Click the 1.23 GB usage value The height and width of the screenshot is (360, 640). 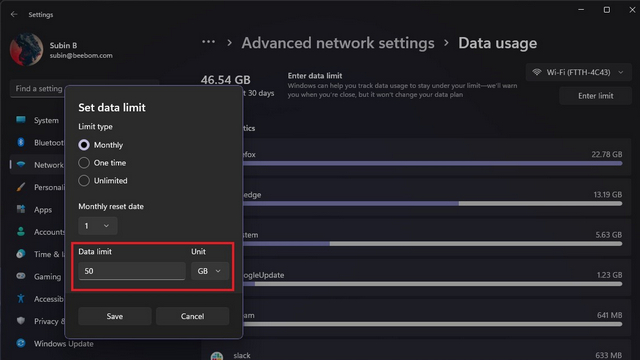(609, 275)
